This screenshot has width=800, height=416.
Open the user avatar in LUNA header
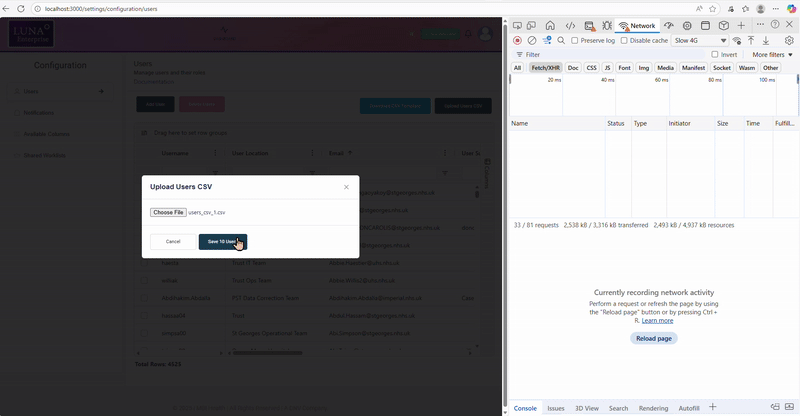pyautogui.click(x=485, y=34)
